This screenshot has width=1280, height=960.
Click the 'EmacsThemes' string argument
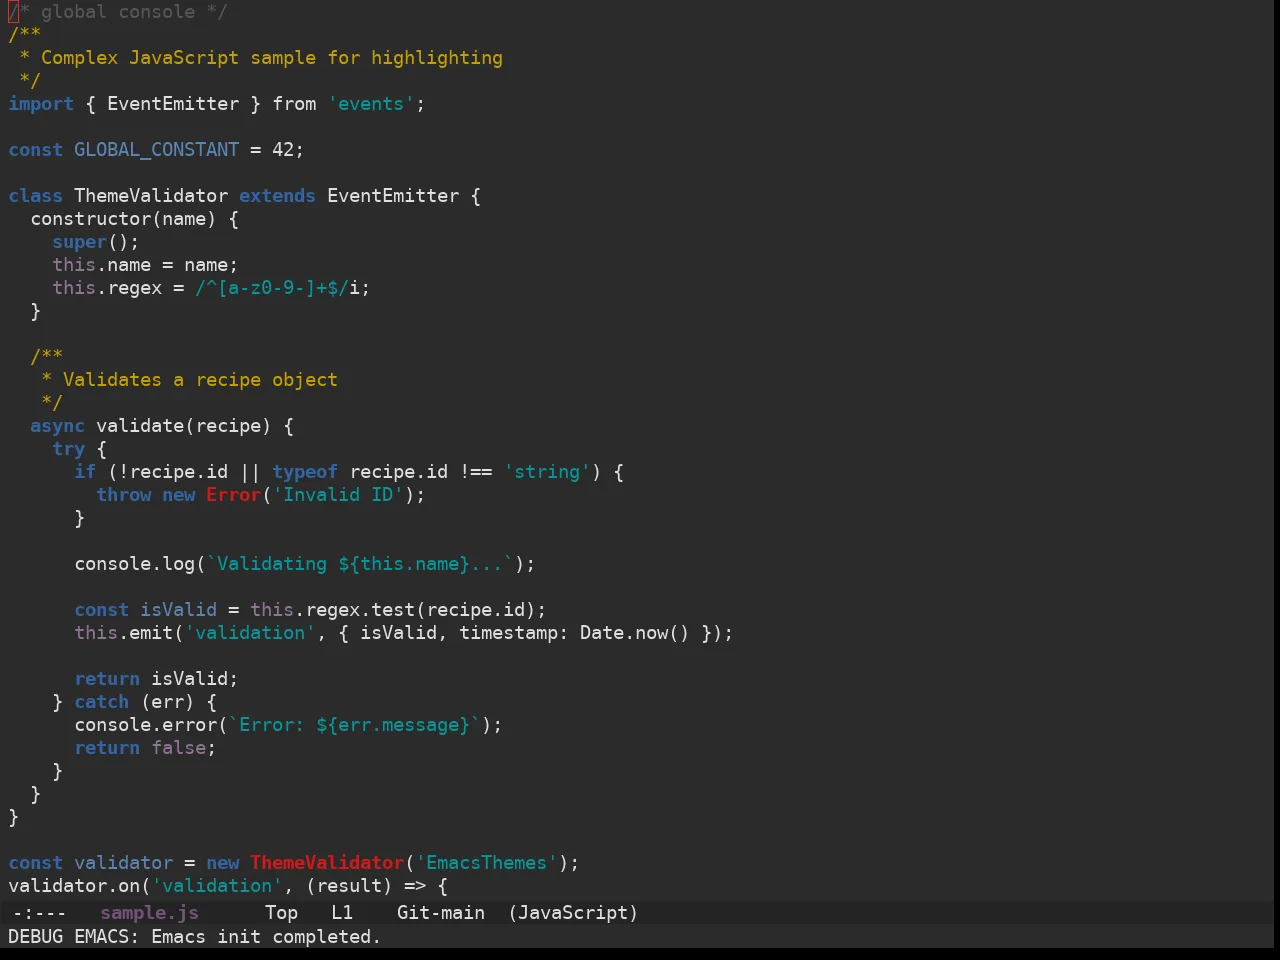(x=486, y=863)
